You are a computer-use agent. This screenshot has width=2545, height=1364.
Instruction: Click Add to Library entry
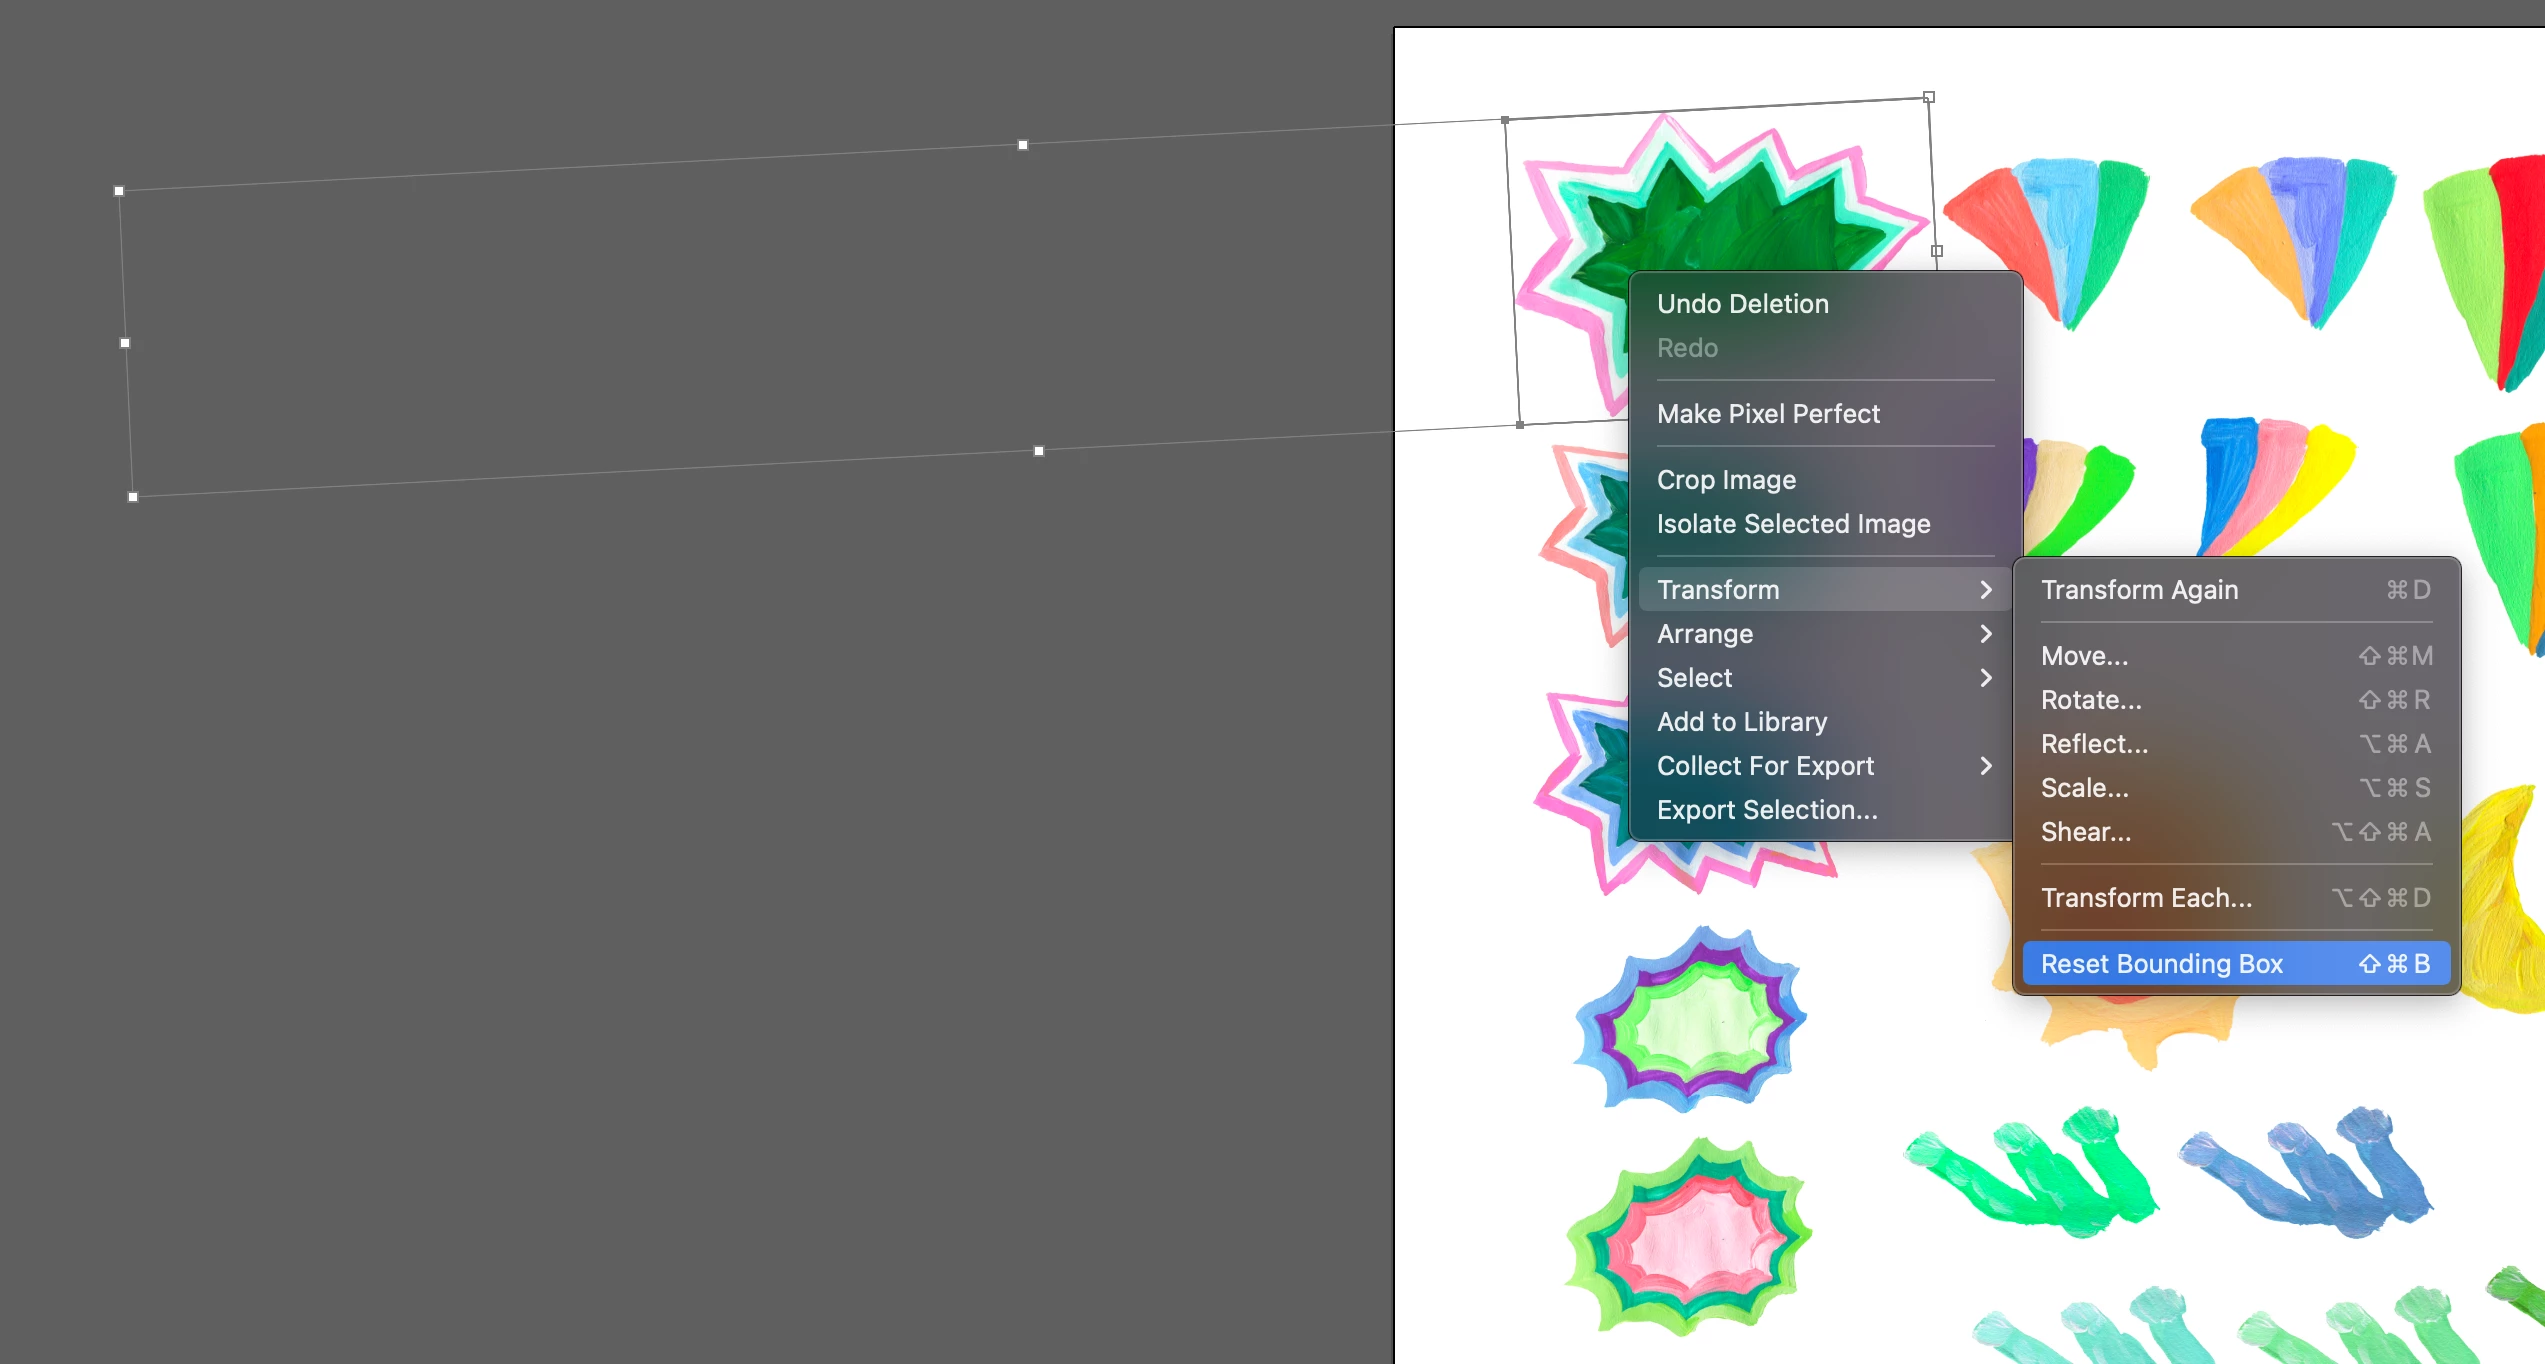tap(1741, 722)
